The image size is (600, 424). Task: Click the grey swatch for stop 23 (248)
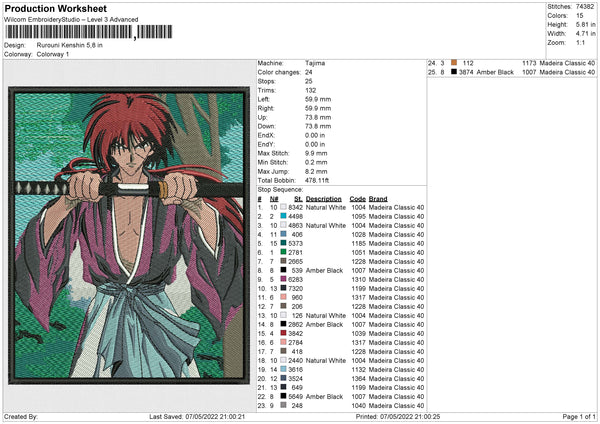click(x=283, y=405)
